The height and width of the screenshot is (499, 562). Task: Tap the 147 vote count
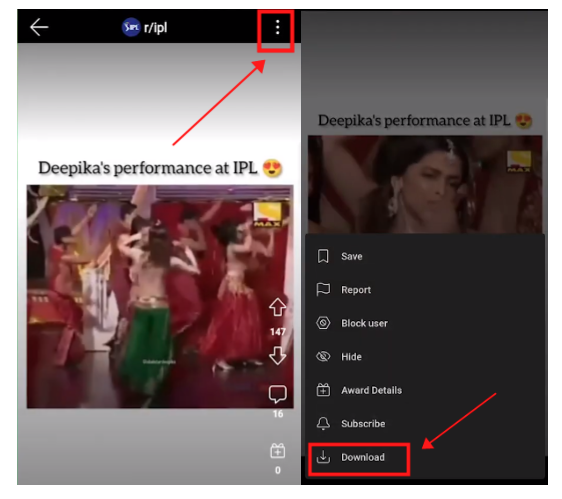(278, 332)
